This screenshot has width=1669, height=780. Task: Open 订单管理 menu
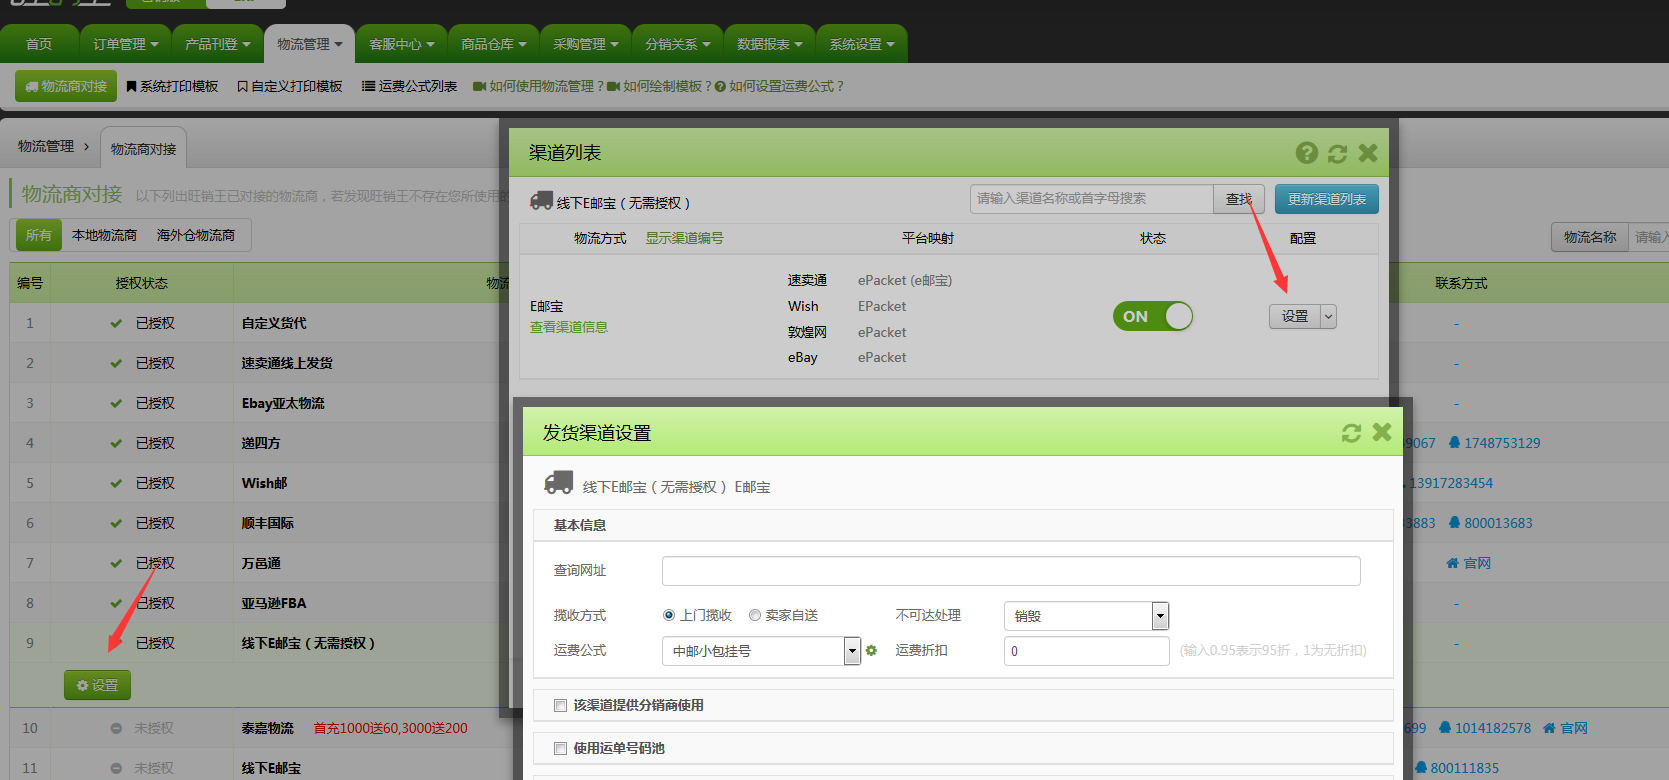125,44
